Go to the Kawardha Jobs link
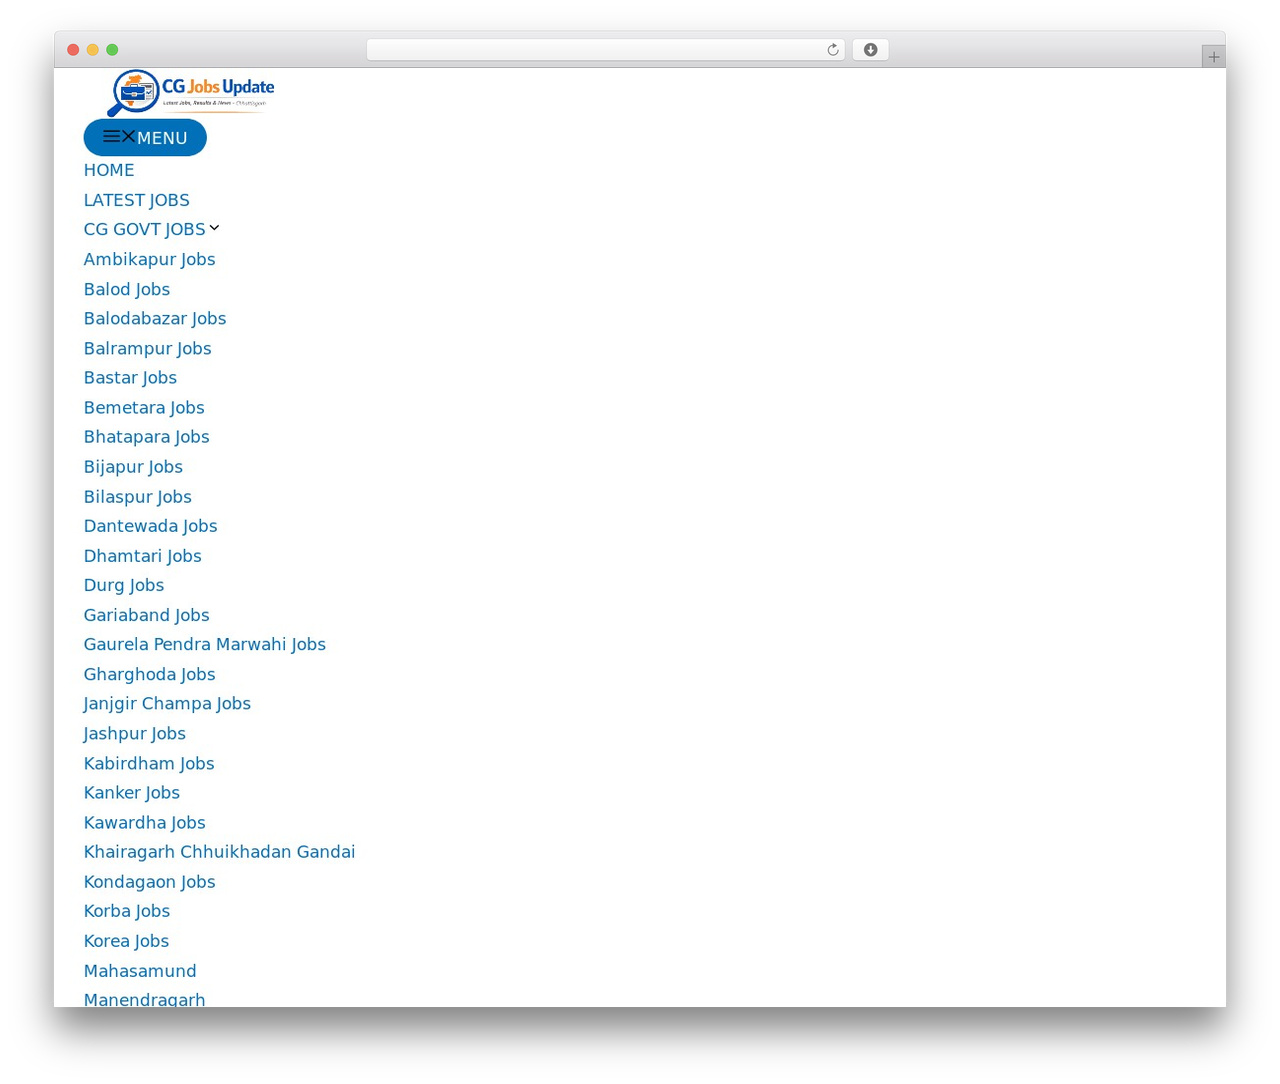The height and width of the screenshot is (1084, 1280). point(144,822)
